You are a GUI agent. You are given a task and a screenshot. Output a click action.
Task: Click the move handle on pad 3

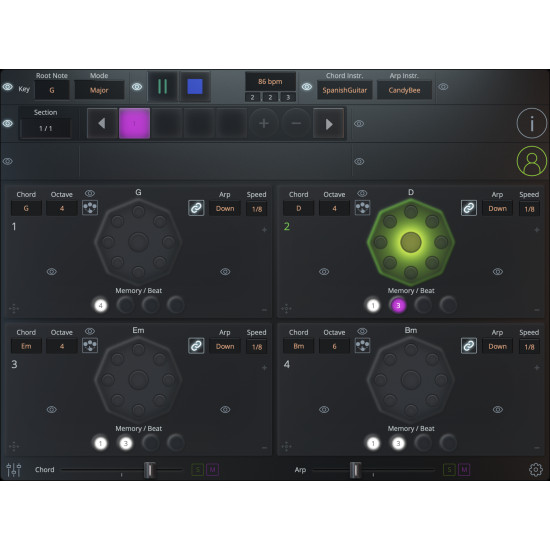click(x=14, y=447)
